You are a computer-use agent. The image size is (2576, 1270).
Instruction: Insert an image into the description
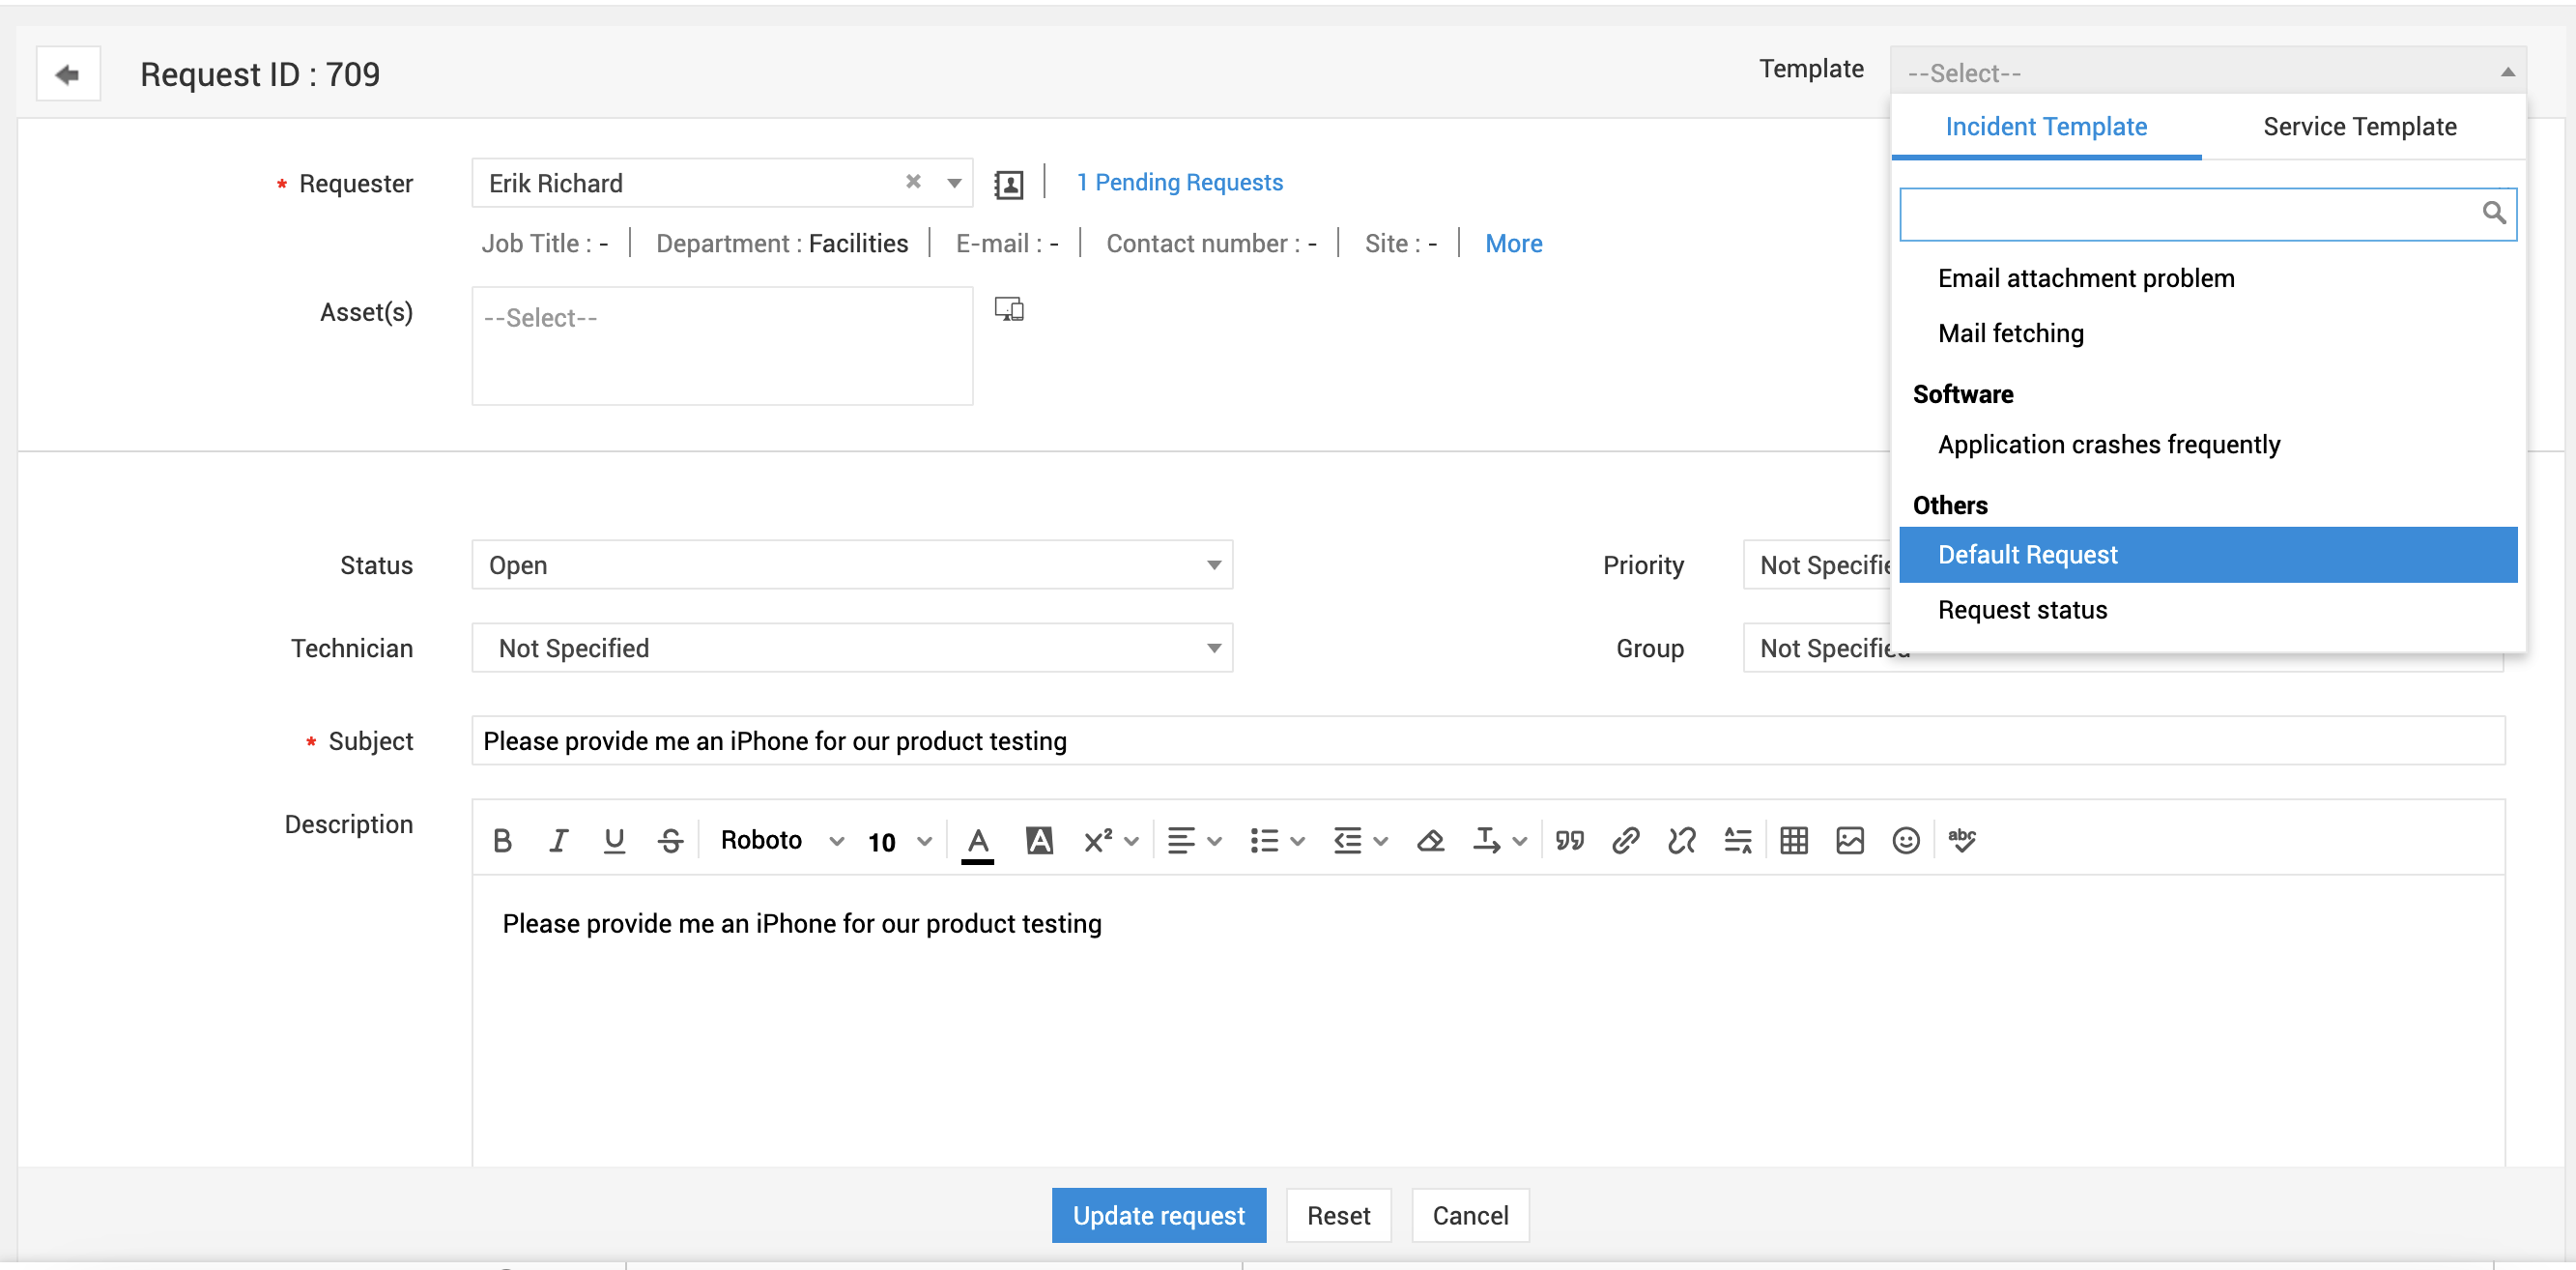[x=1850, y=840]
